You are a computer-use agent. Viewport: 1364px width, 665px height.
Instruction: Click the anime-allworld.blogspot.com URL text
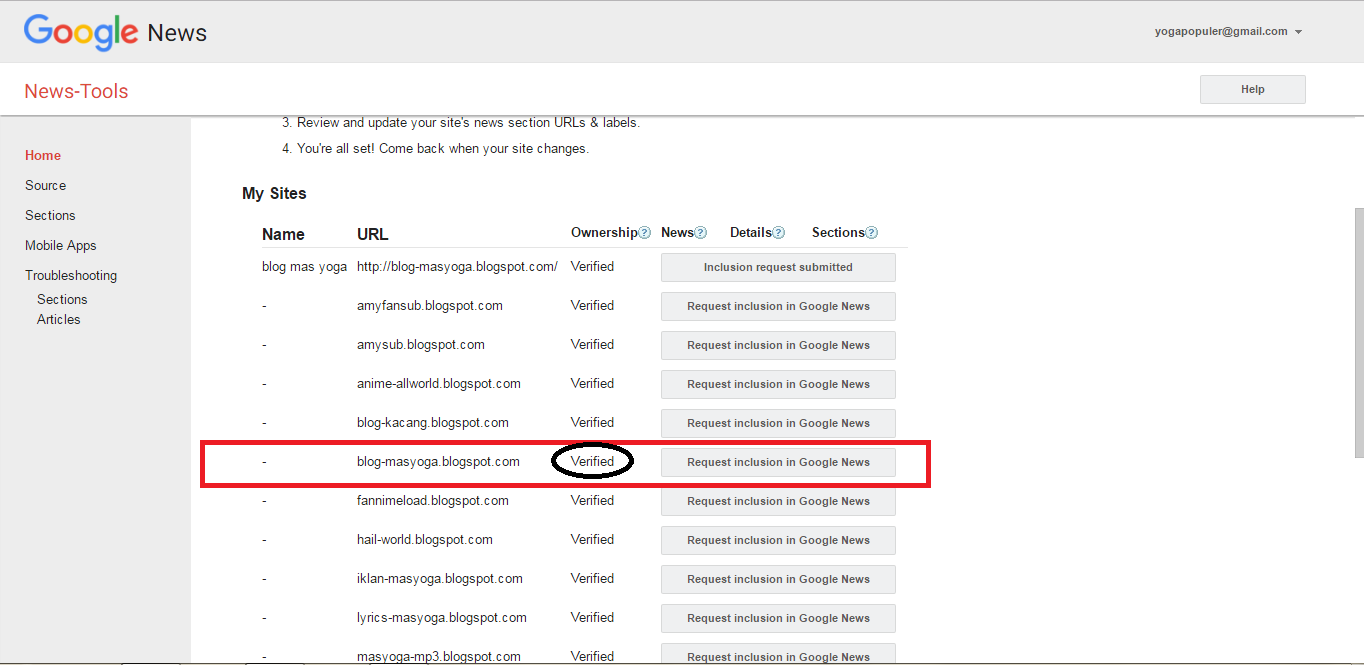click(x=439, y=383)
